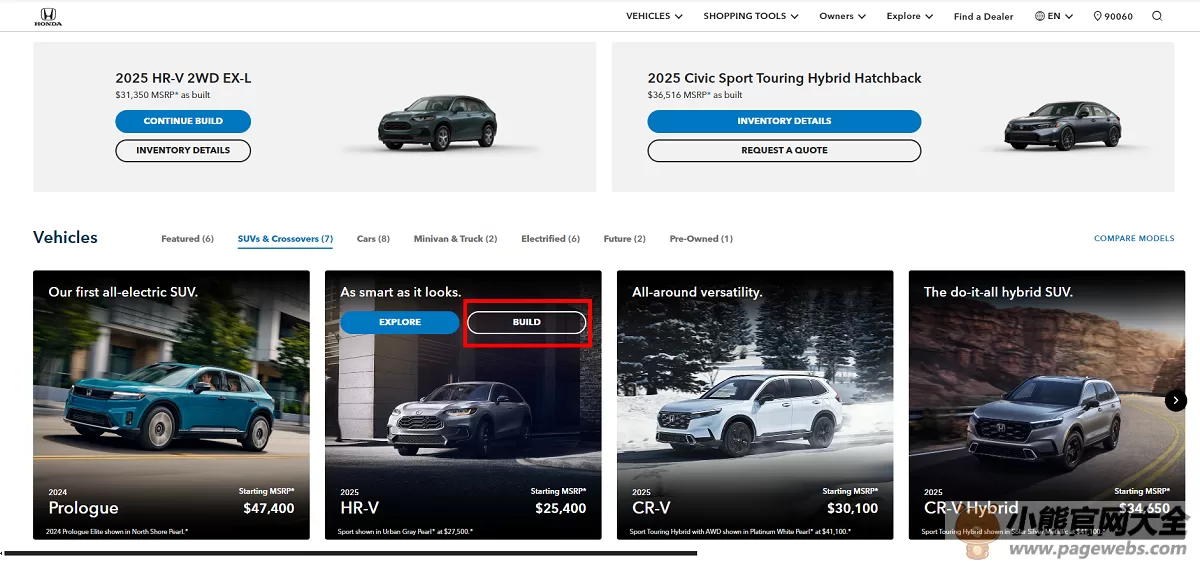Switch to the Pre-Owned (1) tab

[701, 239]
